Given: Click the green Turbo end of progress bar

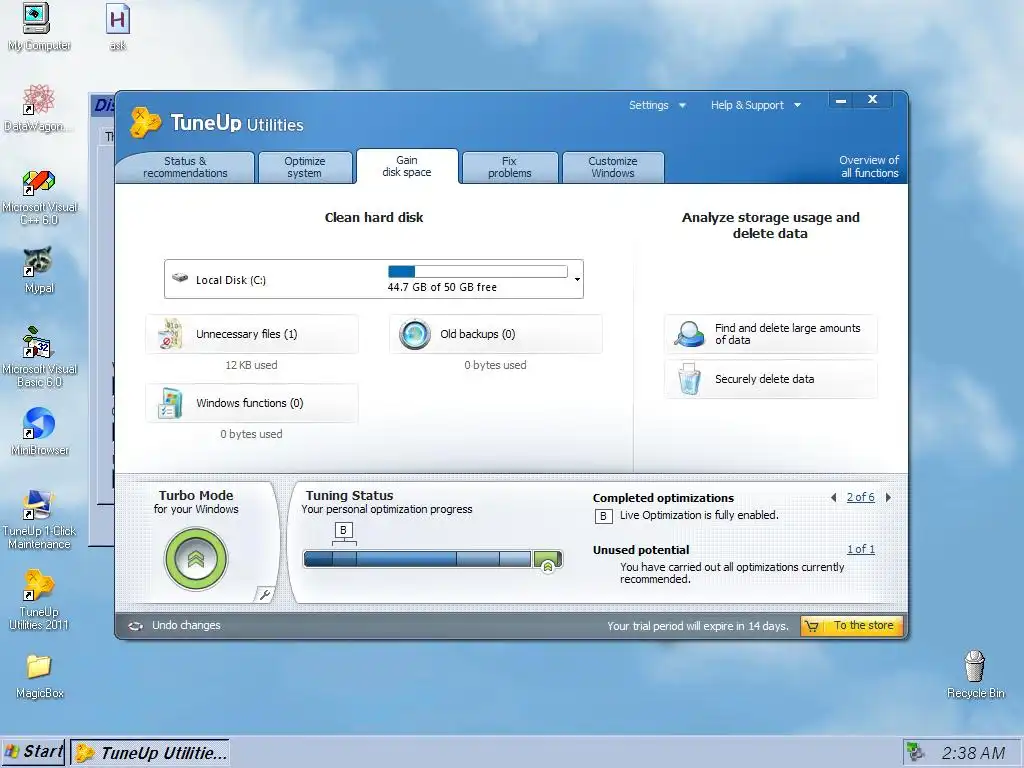Looking at the screenshot, I should 547,560.
